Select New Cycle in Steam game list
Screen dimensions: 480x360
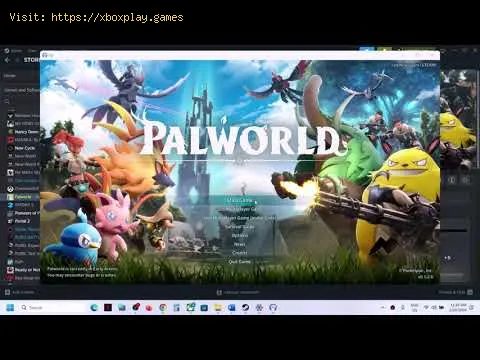(25, 148)
